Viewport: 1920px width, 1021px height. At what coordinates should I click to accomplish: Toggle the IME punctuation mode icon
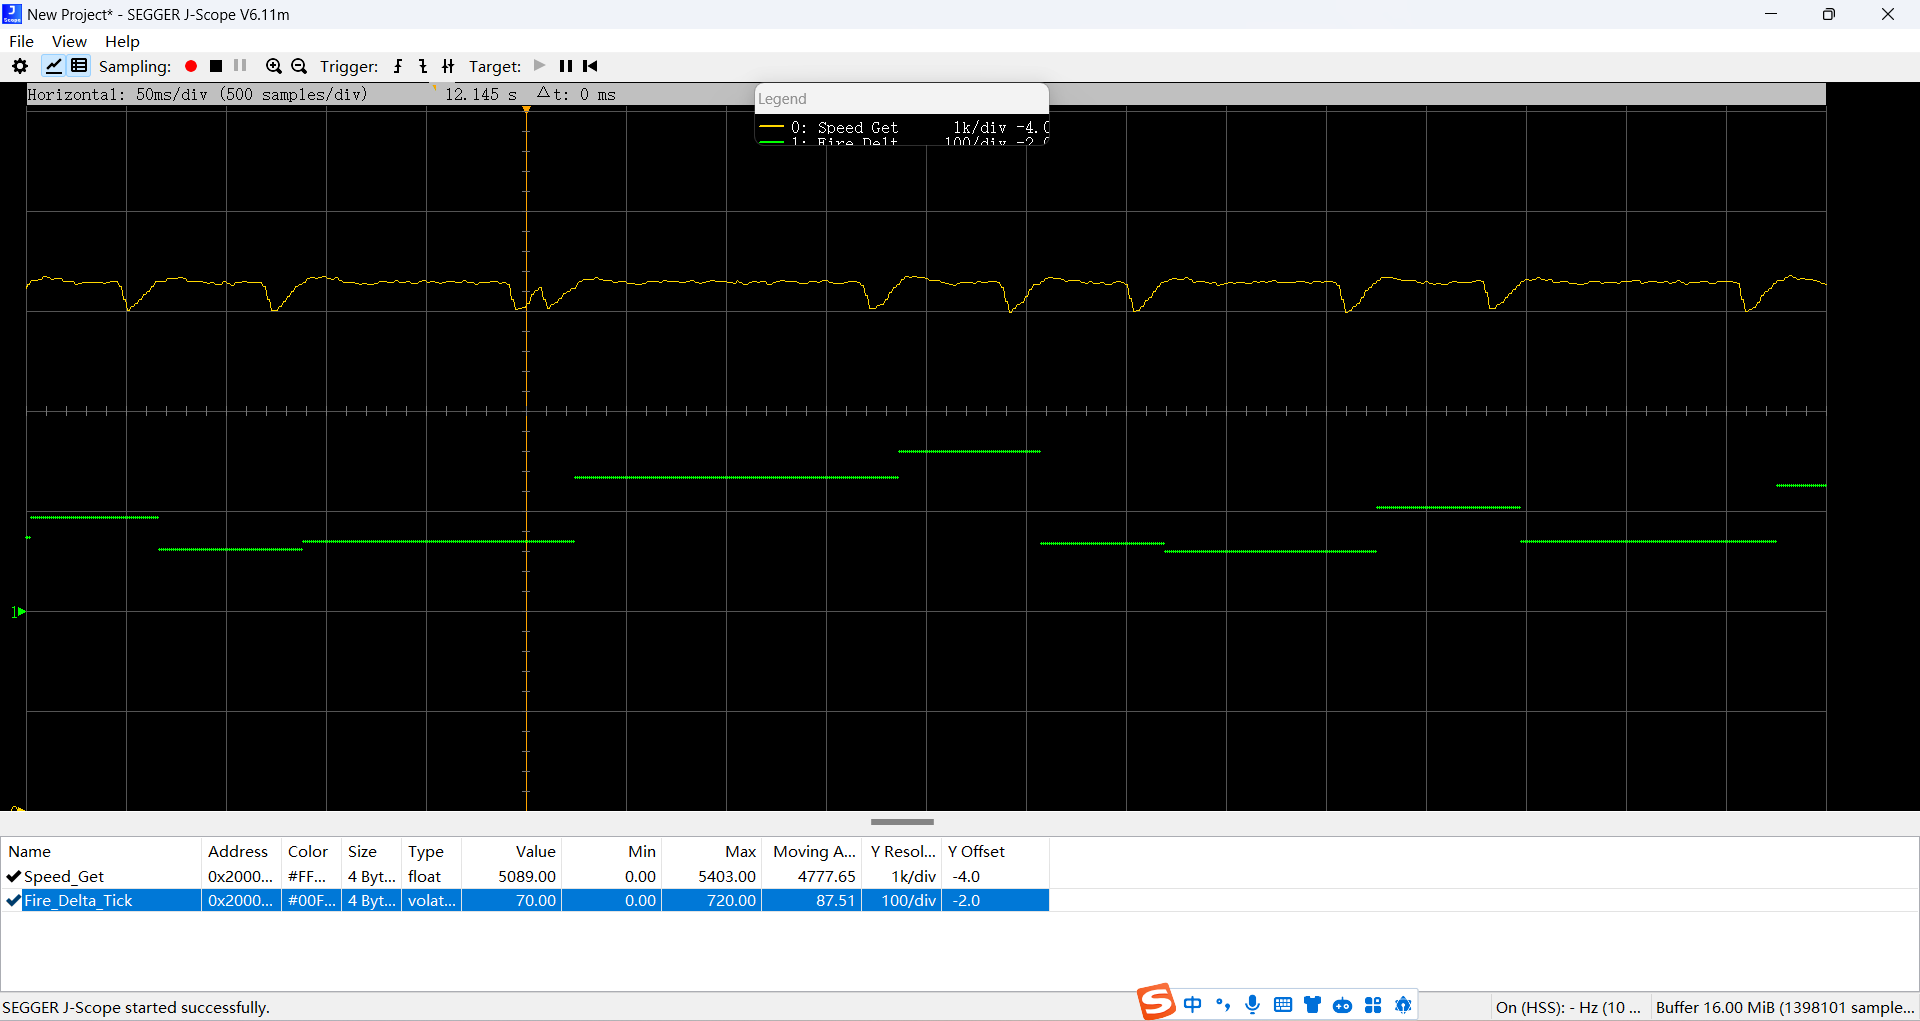coord(1223,1004)
